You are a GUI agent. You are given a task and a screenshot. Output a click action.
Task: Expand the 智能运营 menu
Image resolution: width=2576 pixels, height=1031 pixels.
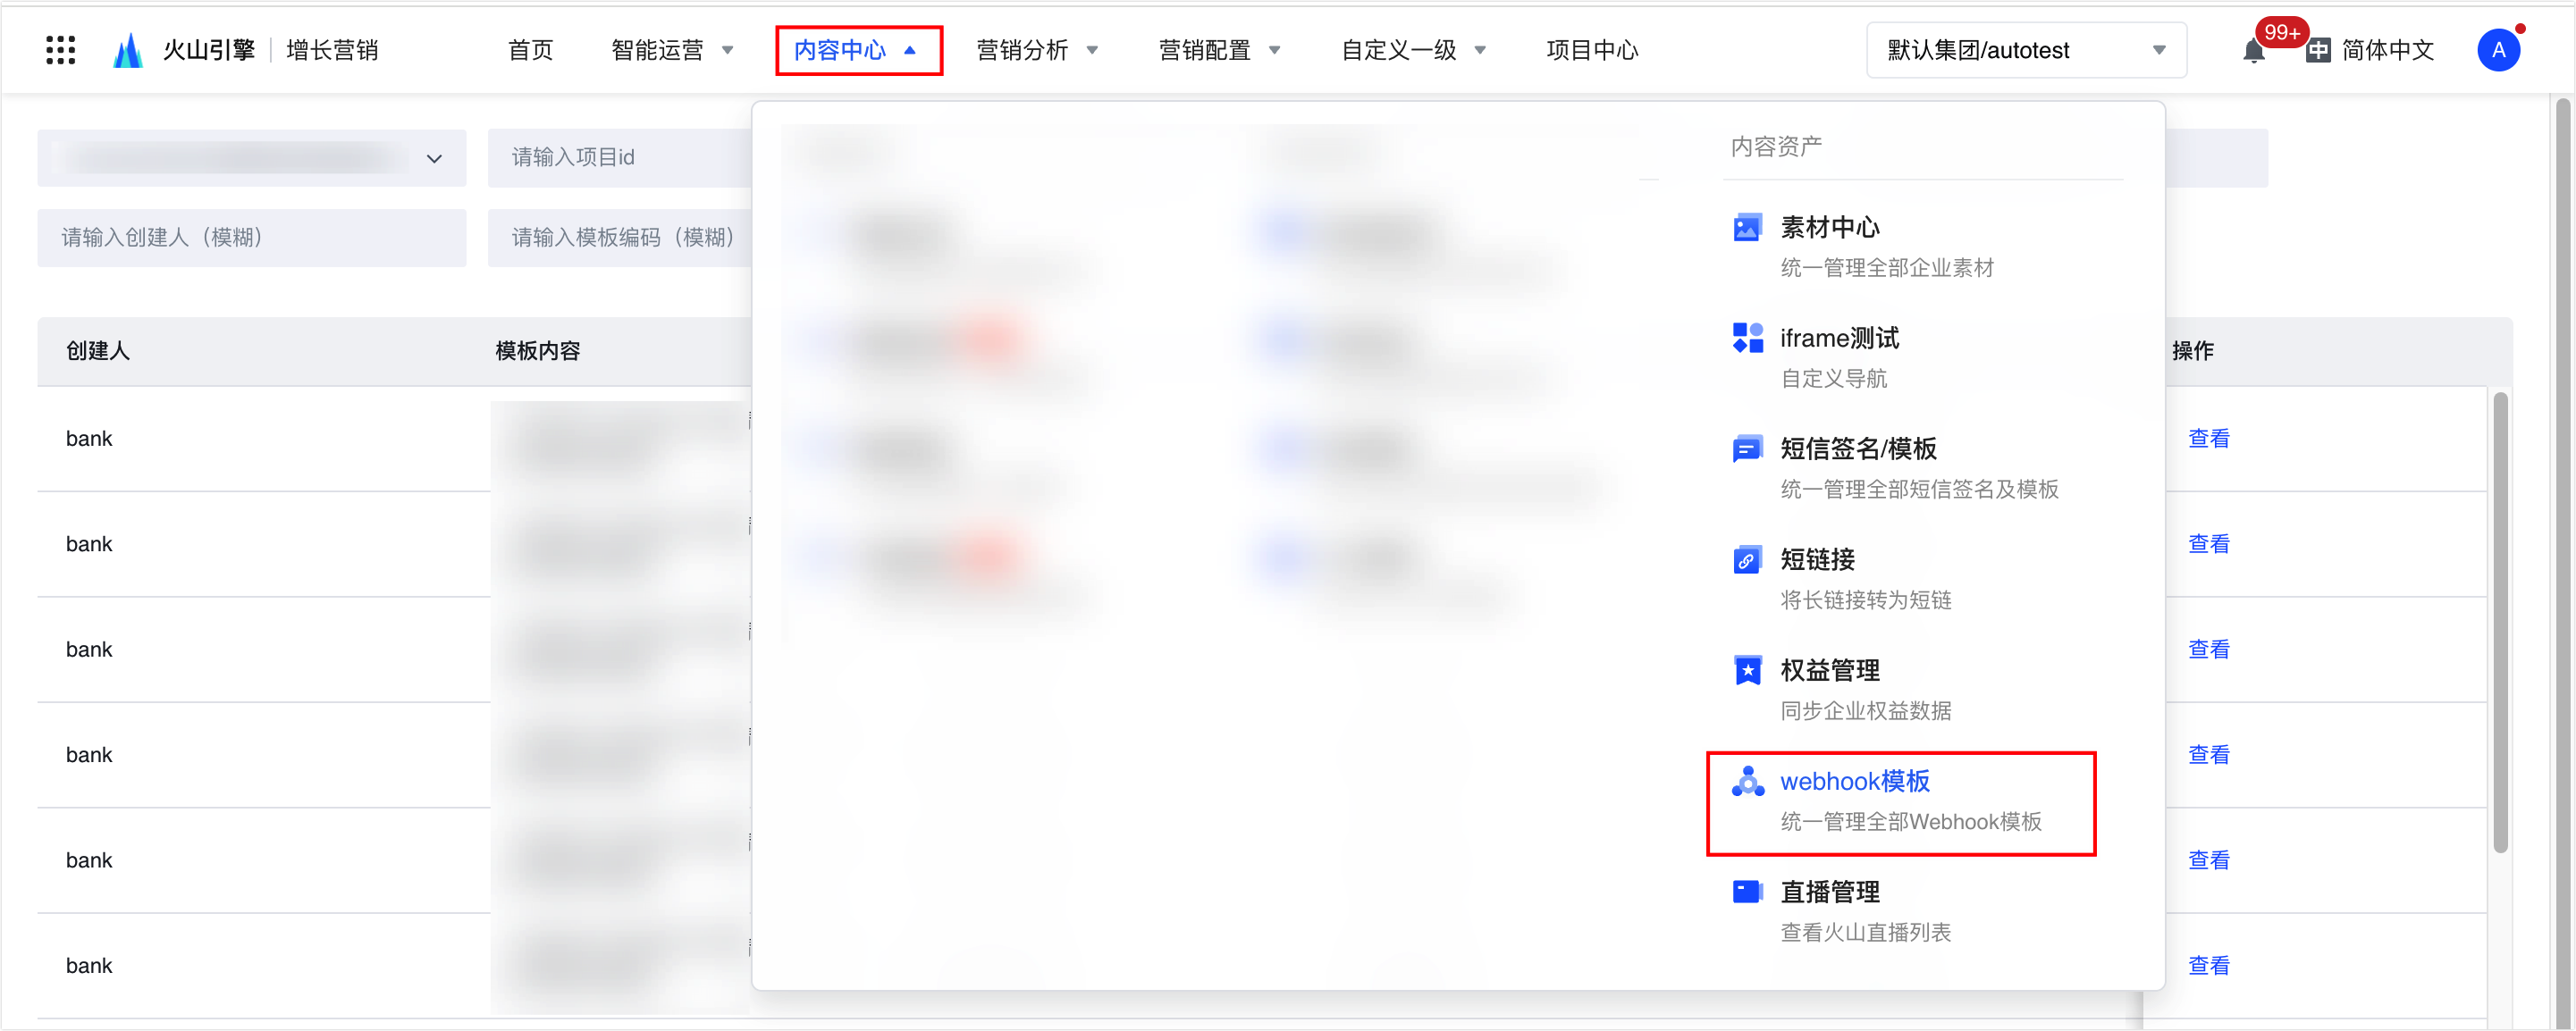tap(672, 50)
